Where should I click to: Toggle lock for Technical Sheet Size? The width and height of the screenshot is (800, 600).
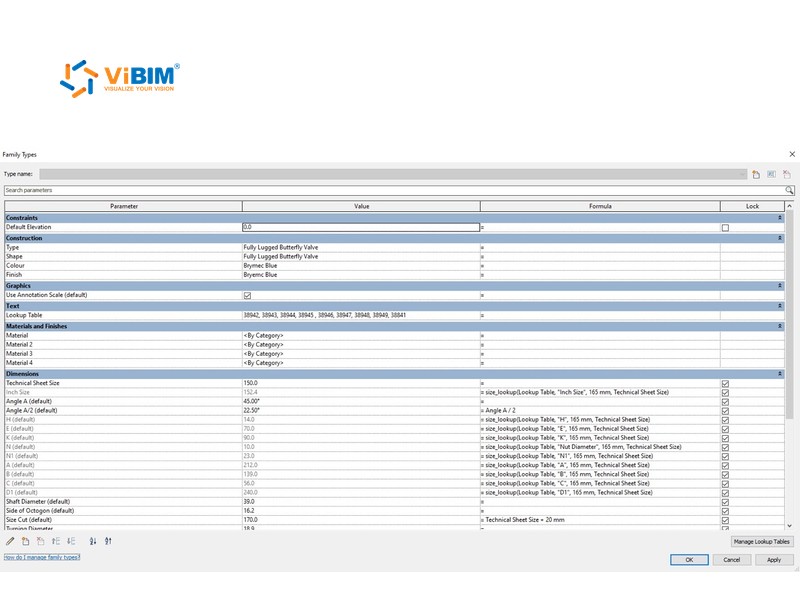point(726,384)
